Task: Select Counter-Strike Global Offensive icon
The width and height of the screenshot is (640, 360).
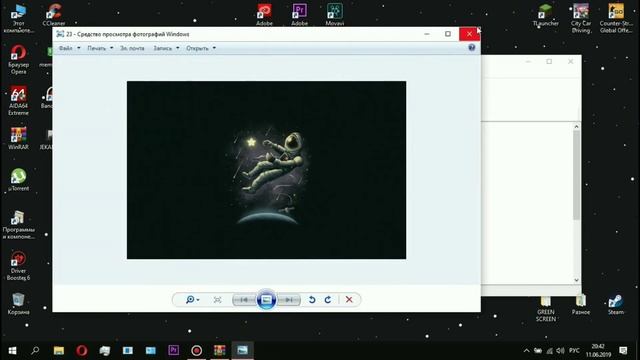Action: pos(616,18)
